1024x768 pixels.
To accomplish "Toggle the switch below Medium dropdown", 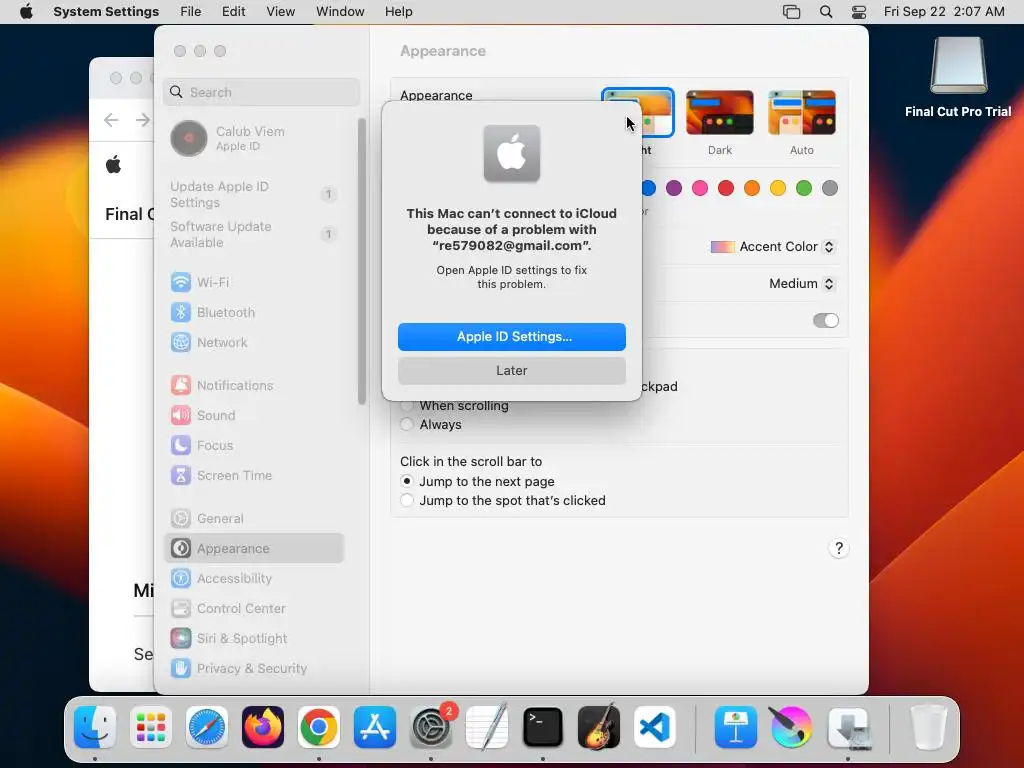I will coord(825,320).
